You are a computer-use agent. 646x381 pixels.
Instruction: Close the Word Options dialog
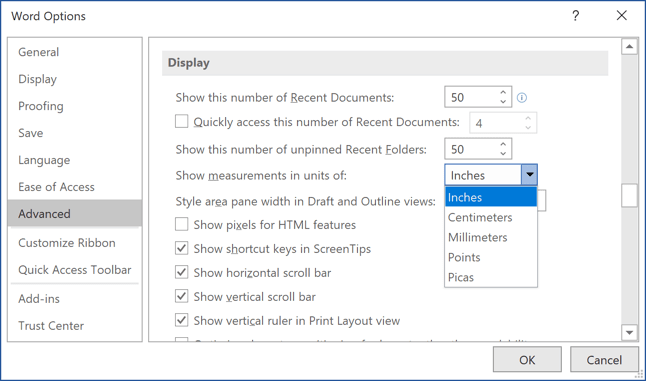pyautogui.click(x=622, y=16)
